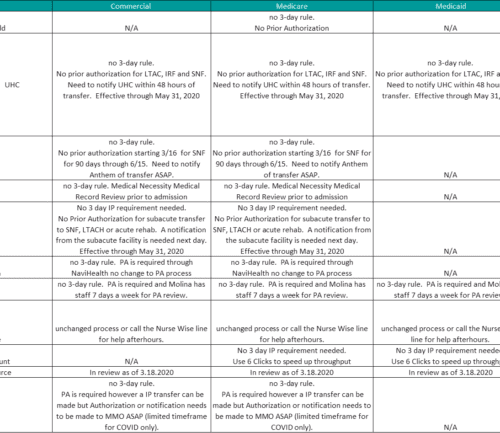Click Medicare cell mentioning Nurse Wise line
Screen dimensions: 500x433
coord(292,322)
